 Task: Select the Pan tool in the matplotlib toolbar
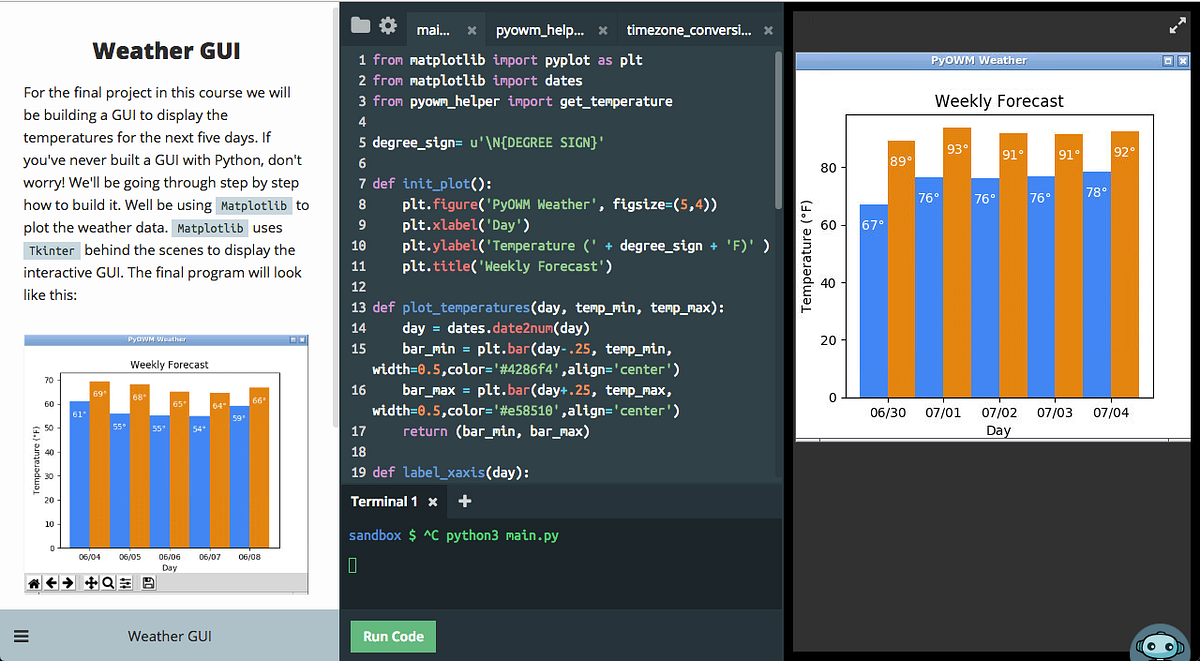[x=91, y=582]
